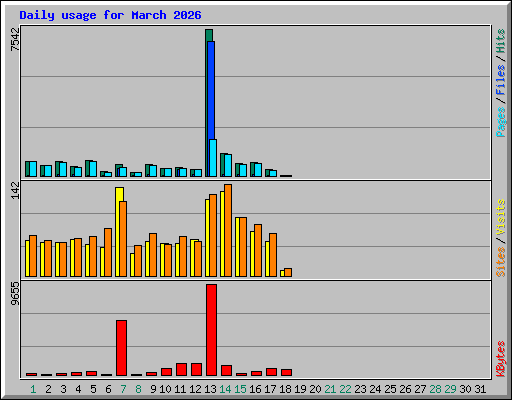The image size is (512, 400).
Task: Click the Pages legend label
Action: tap(501, 122)
